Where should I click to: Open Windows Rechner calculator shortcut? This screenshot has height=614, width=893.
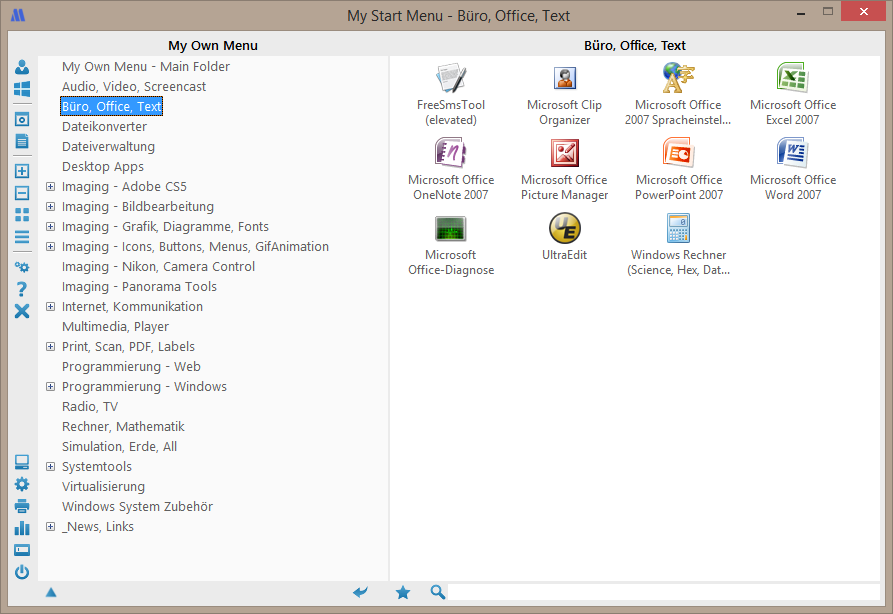678,245
